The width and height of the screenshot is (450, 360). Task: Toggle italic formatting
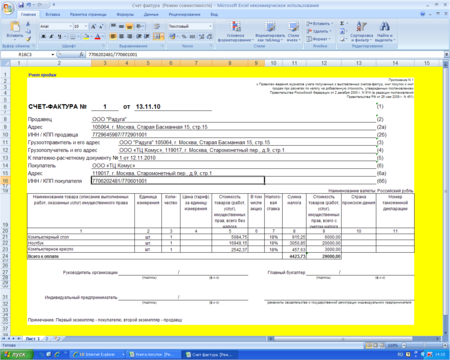[51, 36]
